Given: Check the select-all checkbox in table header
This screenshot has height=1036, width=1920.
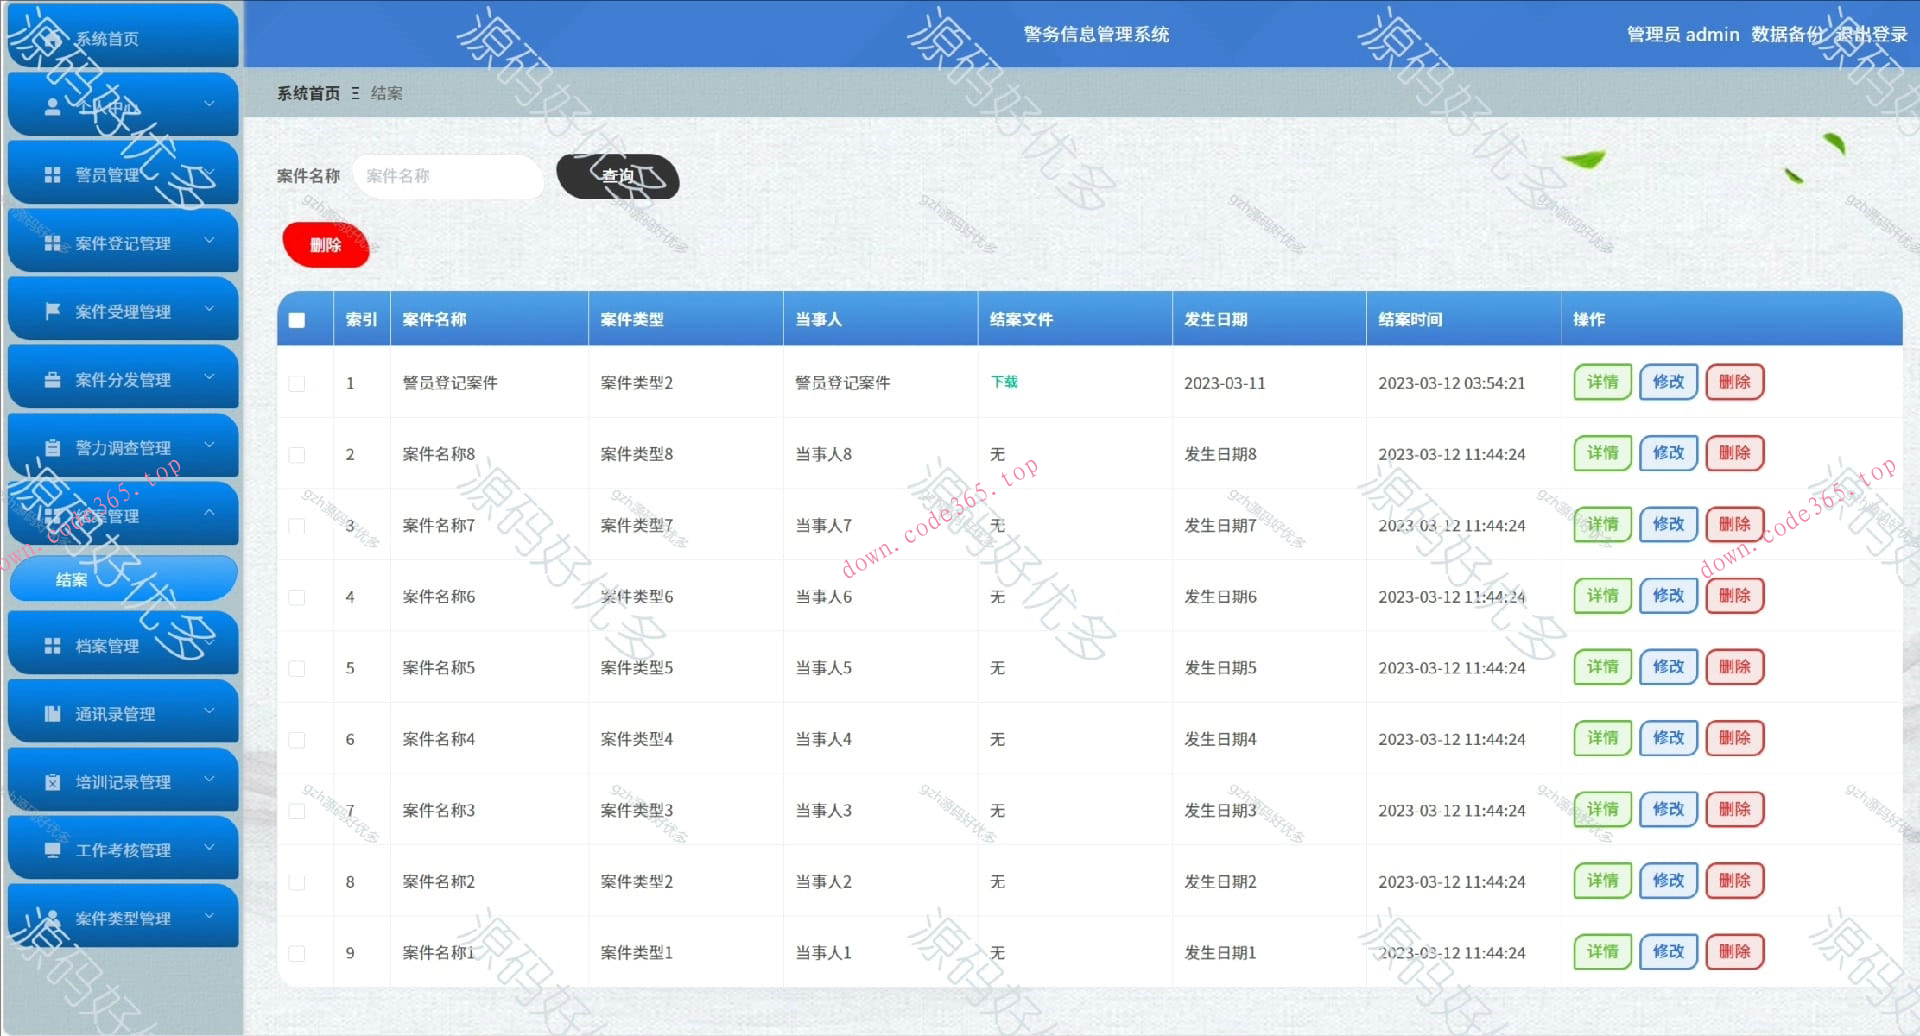Looking at the screenshot, I should coord(296,318).
